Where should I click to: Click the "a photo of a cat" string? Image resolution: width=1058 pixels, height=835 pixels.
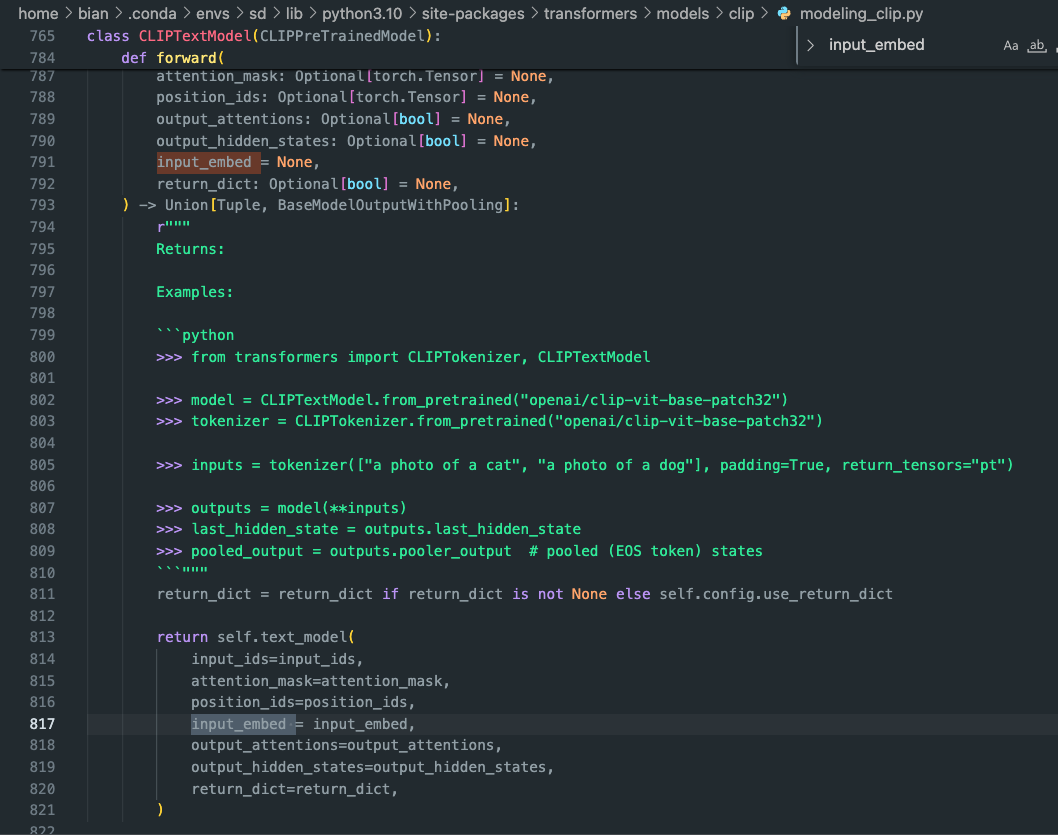(443, 465)
